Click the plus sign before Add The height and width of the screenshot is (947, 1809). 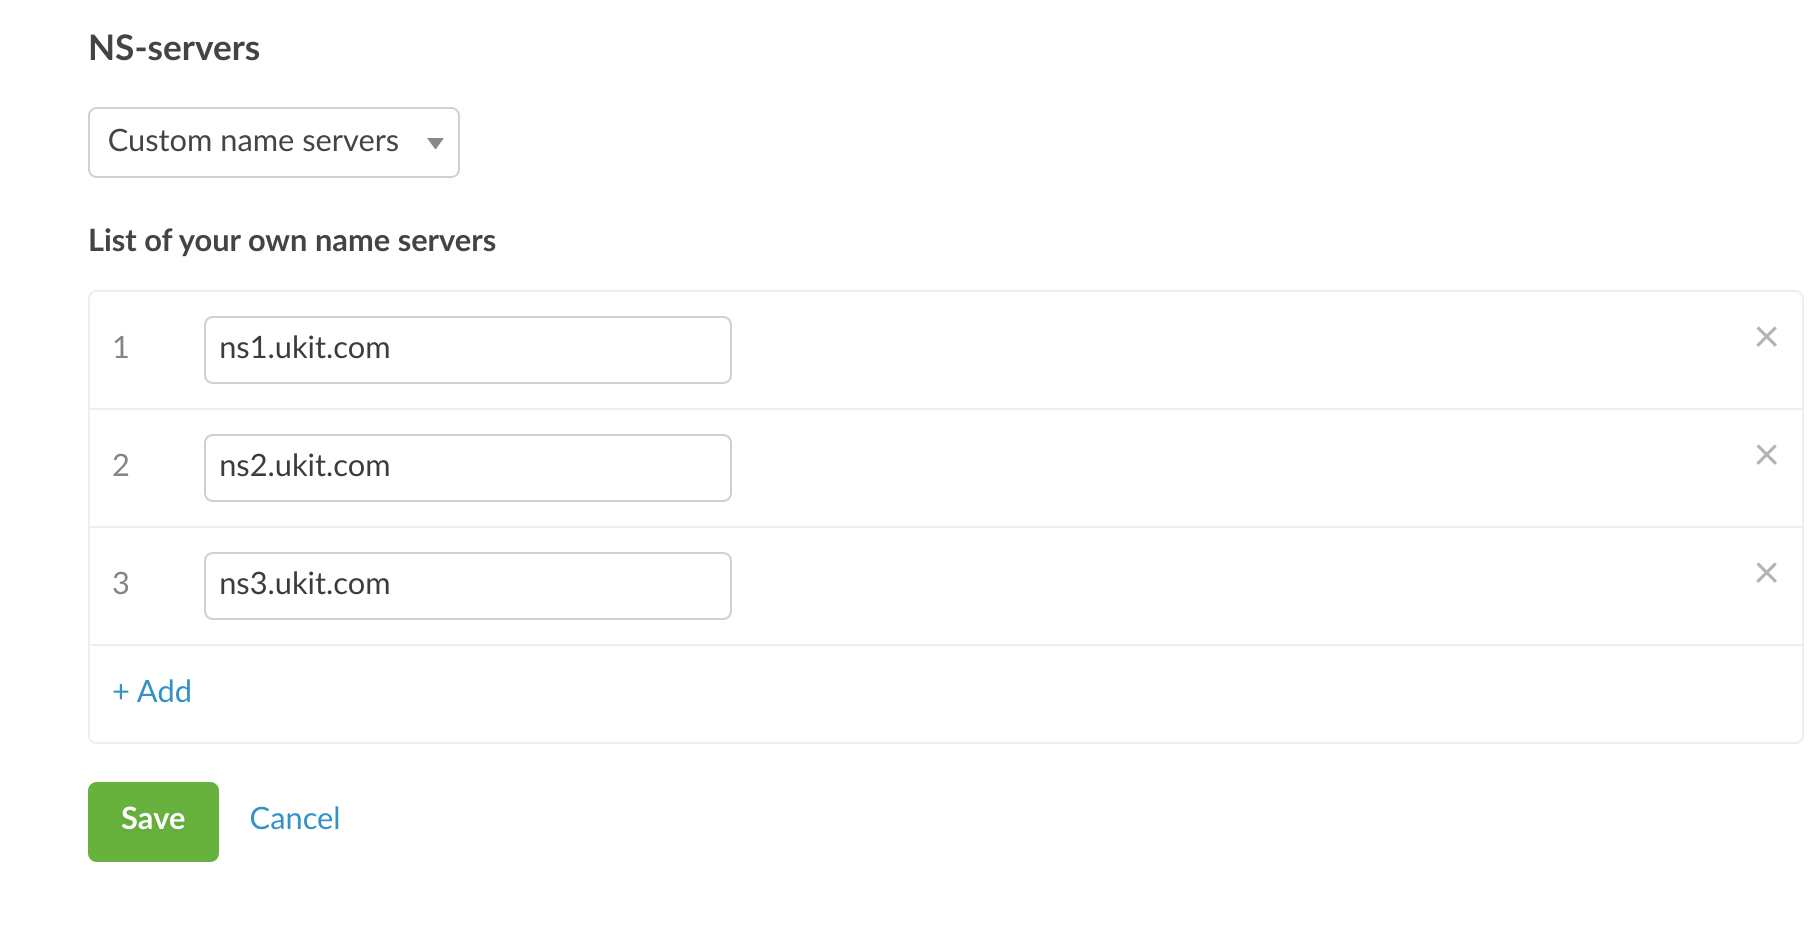121,692
